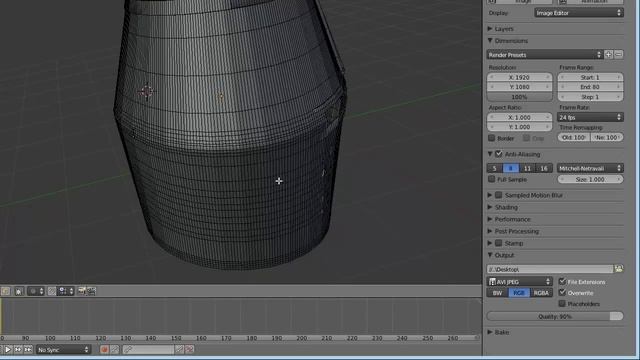This screenshot has width=640, height=360.
Task: Click the Quality 90% slider
Action: coord(555,316)
